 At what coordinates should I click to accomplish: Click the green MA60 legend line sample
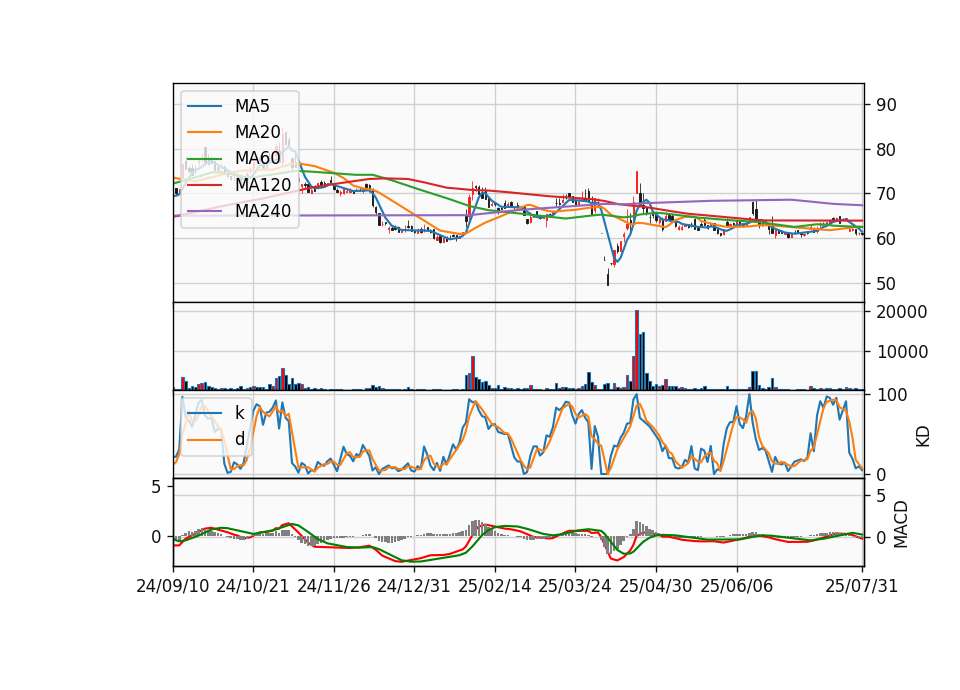click(204, 159)
